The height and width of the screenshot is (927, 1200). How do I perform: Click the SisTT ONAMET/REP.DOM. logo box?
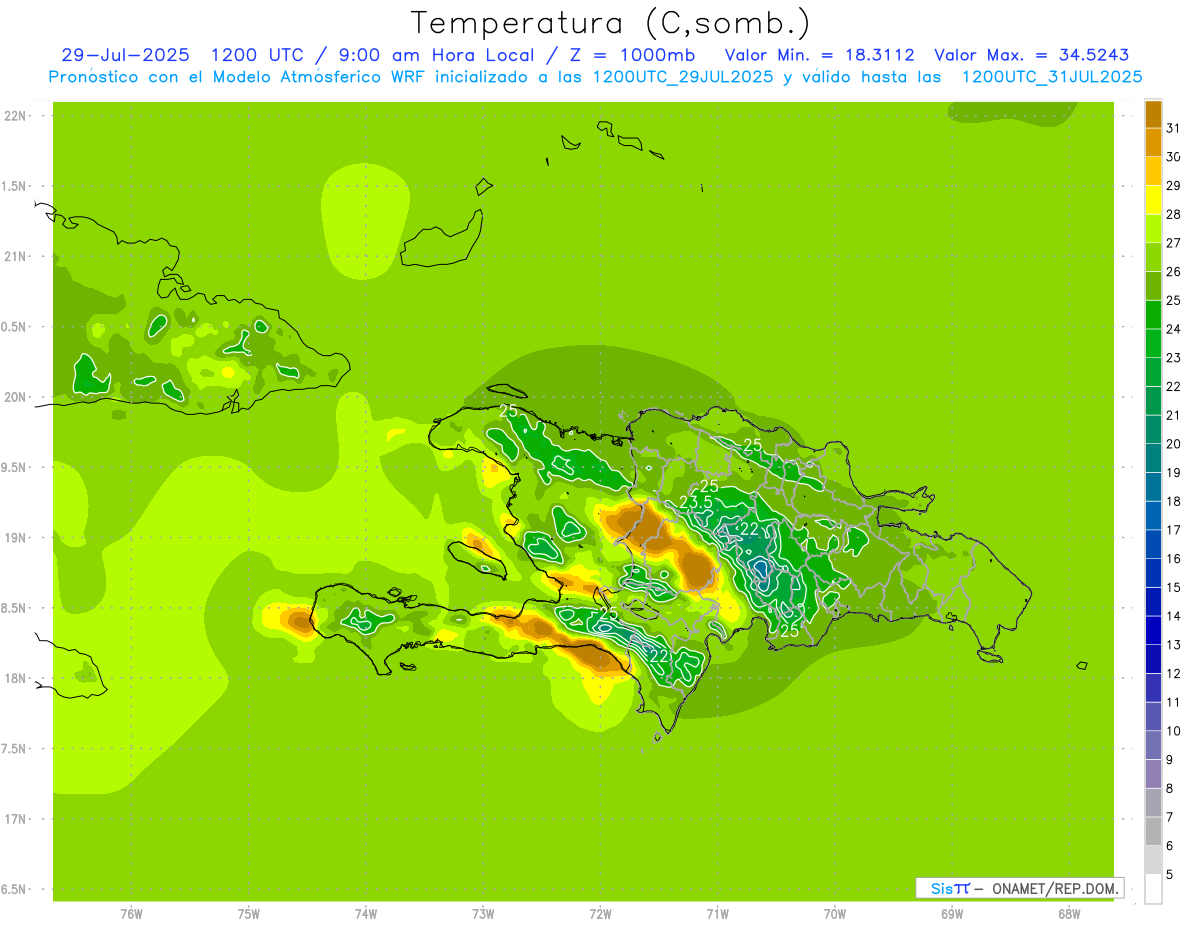coord(1019,888)
